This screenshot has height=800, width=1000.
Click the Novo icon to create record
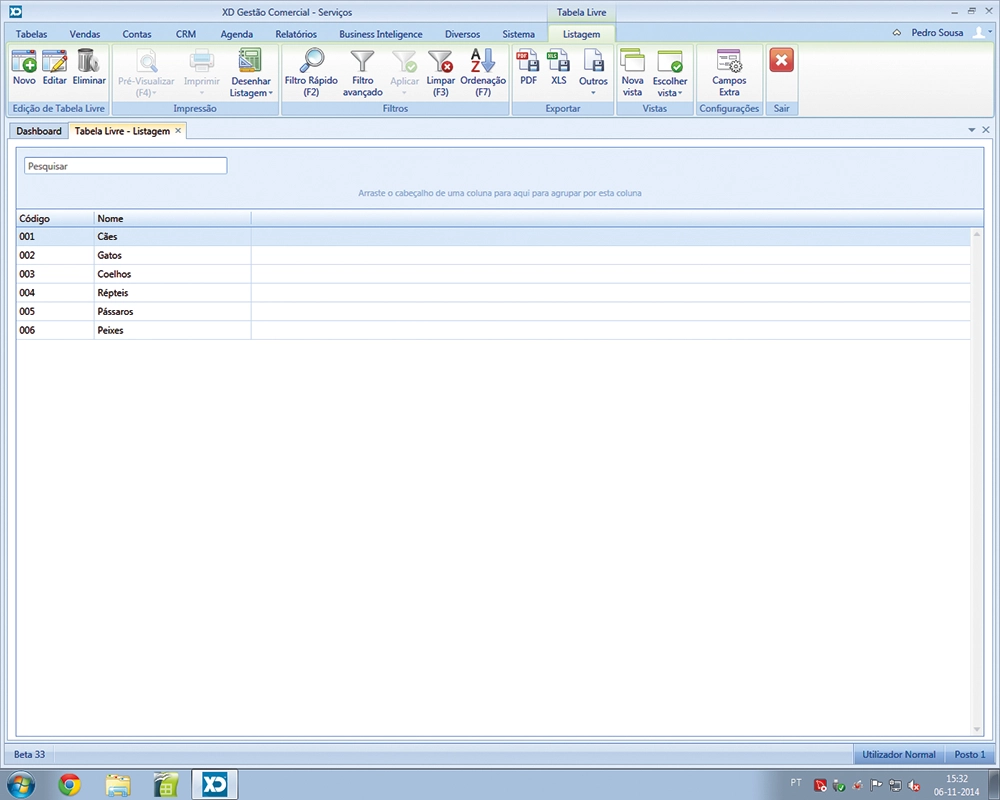24,62
